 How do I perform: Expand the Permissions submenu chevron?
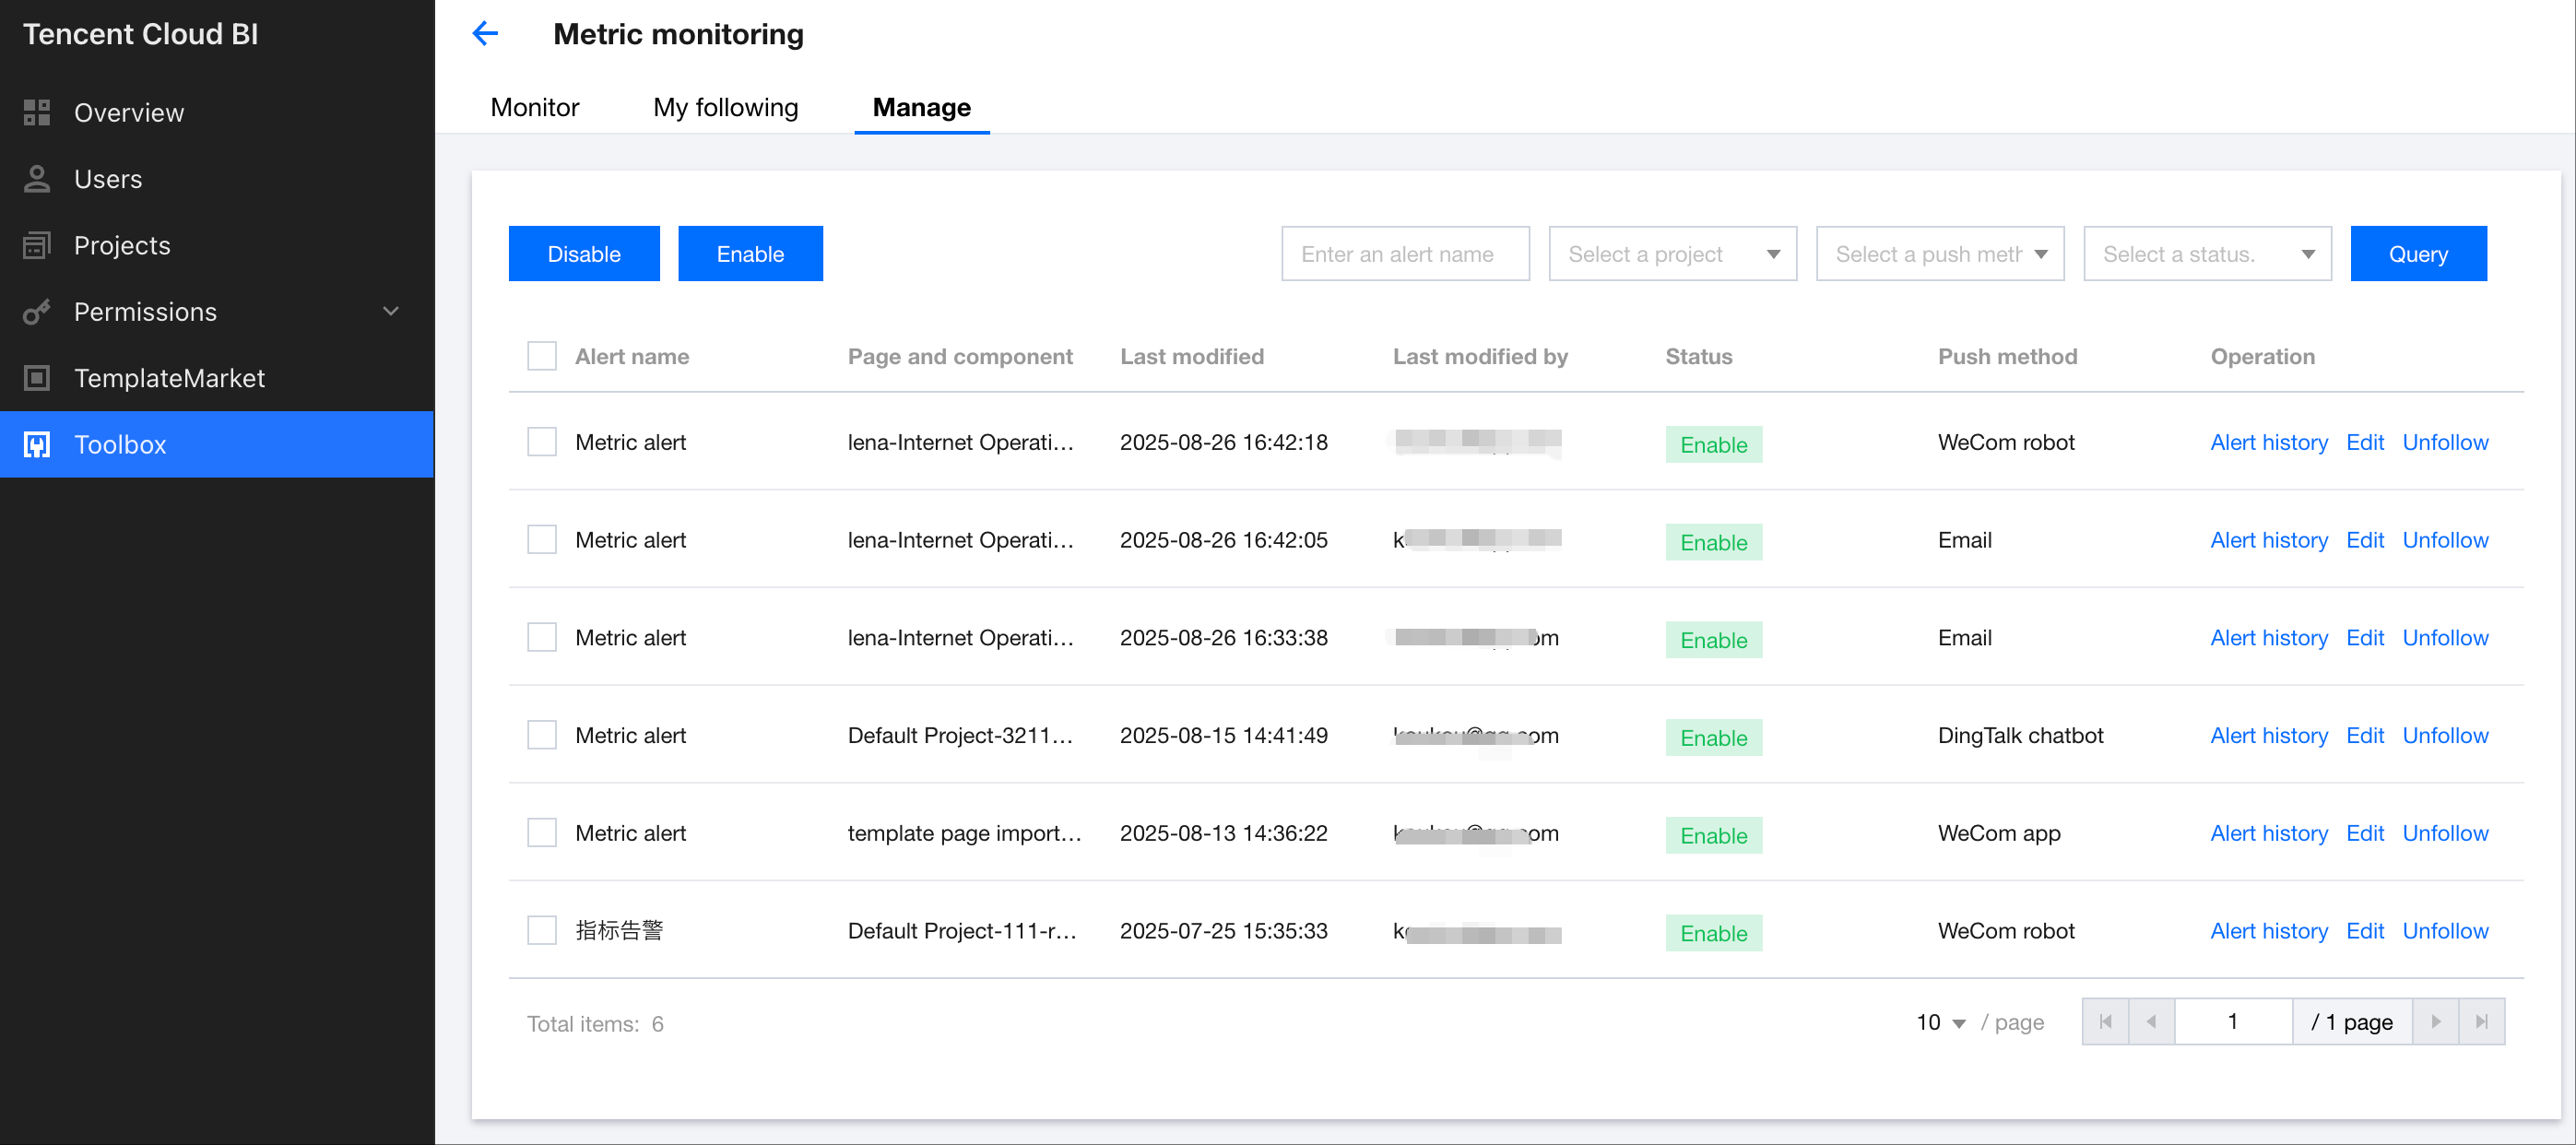(x=391, y=312)
